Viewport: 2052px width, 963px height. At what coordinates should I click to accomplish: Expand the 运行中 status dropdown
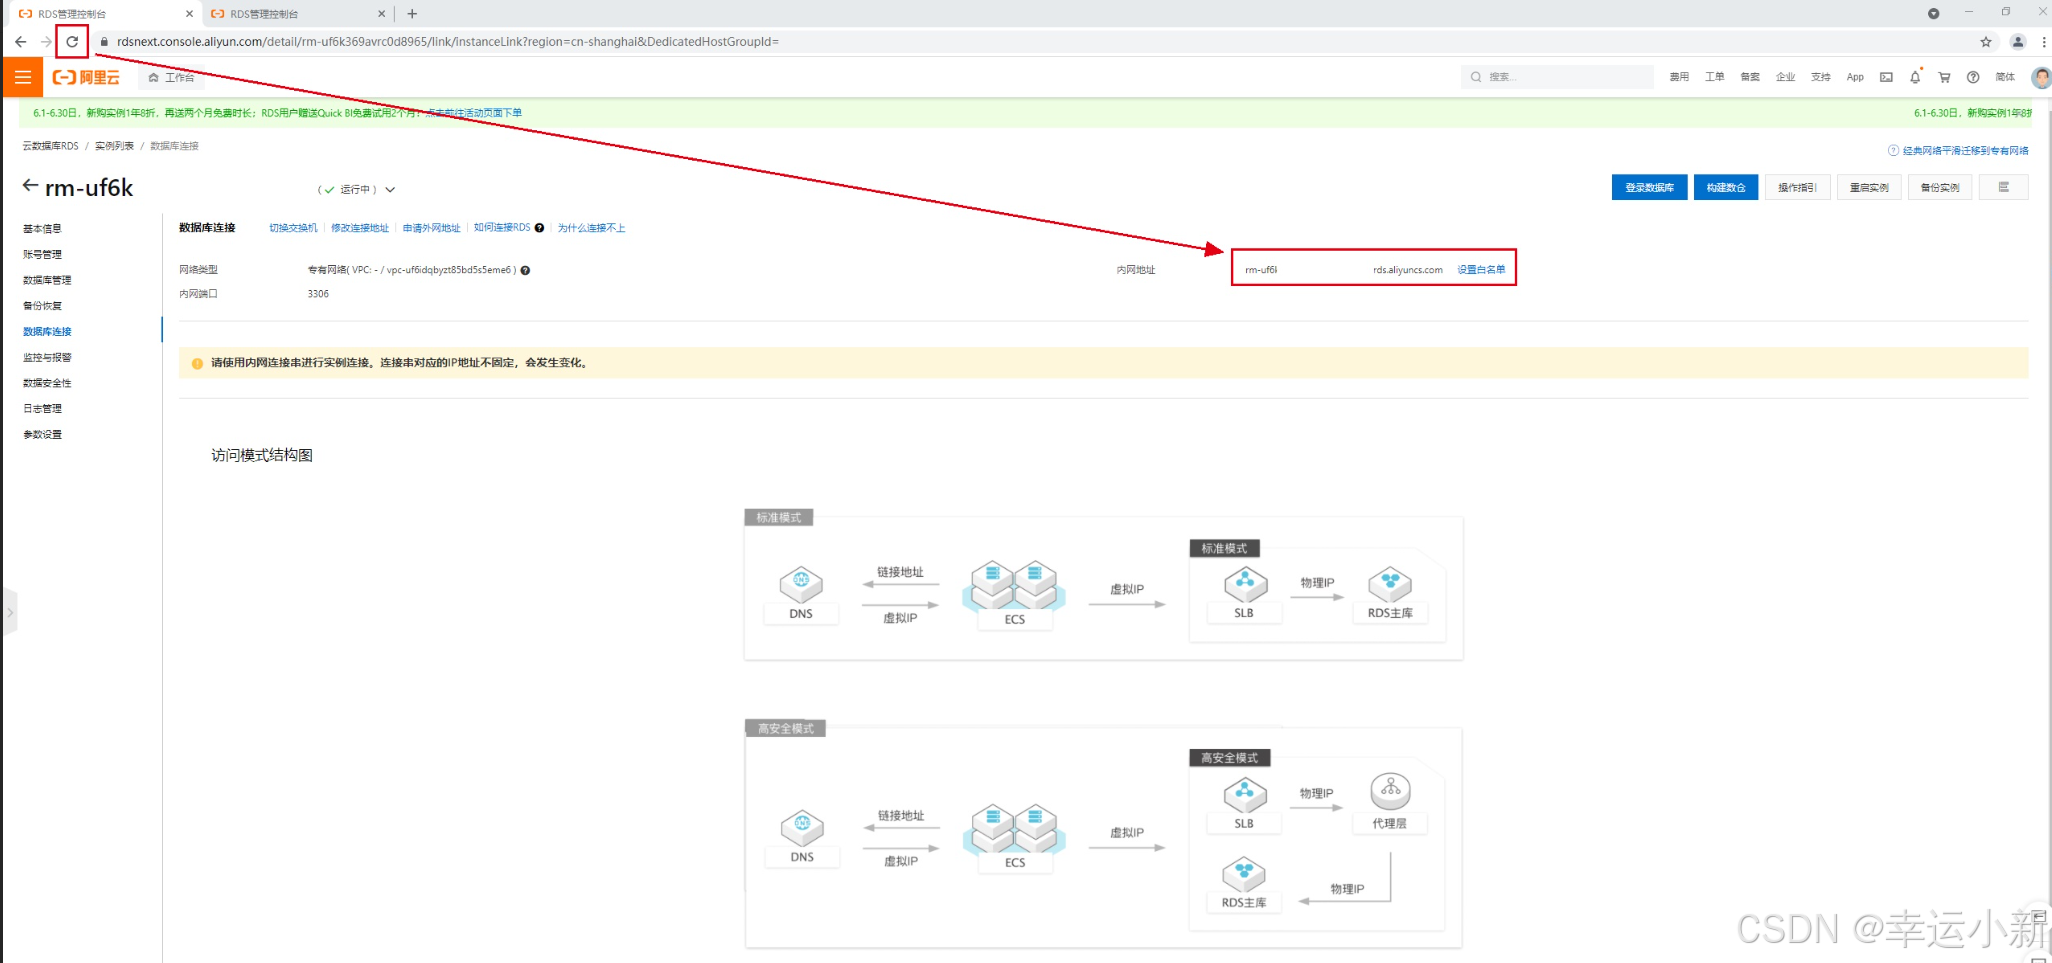pyautogui.click(x=390, y=189)
